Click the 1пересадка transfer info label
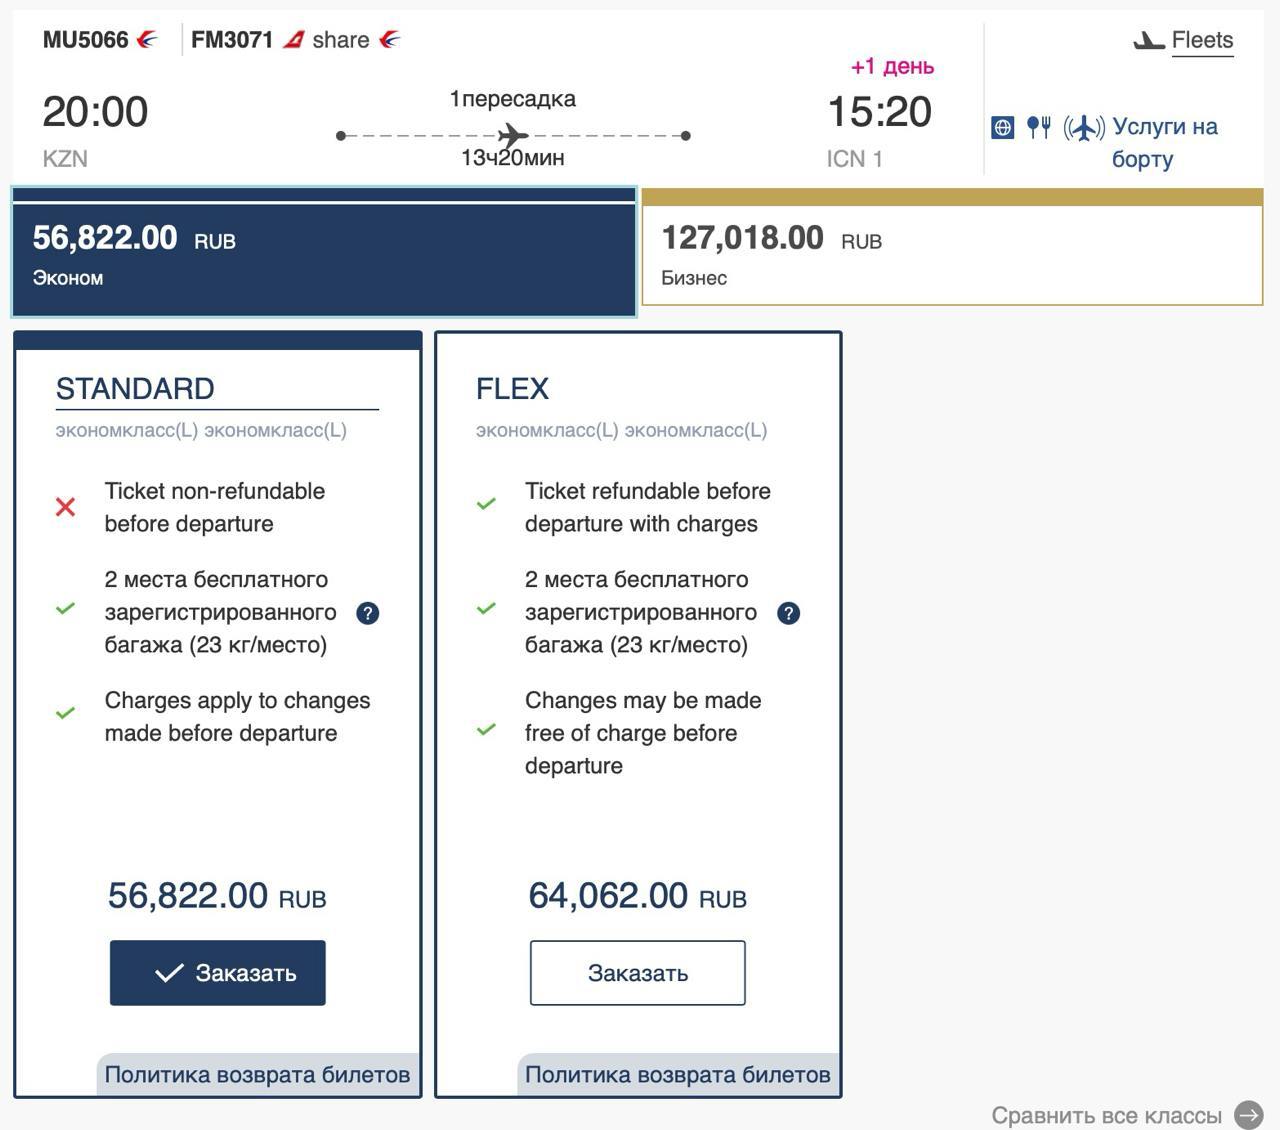Viewport: 1280px width, 1130px height. pos(512,99)
